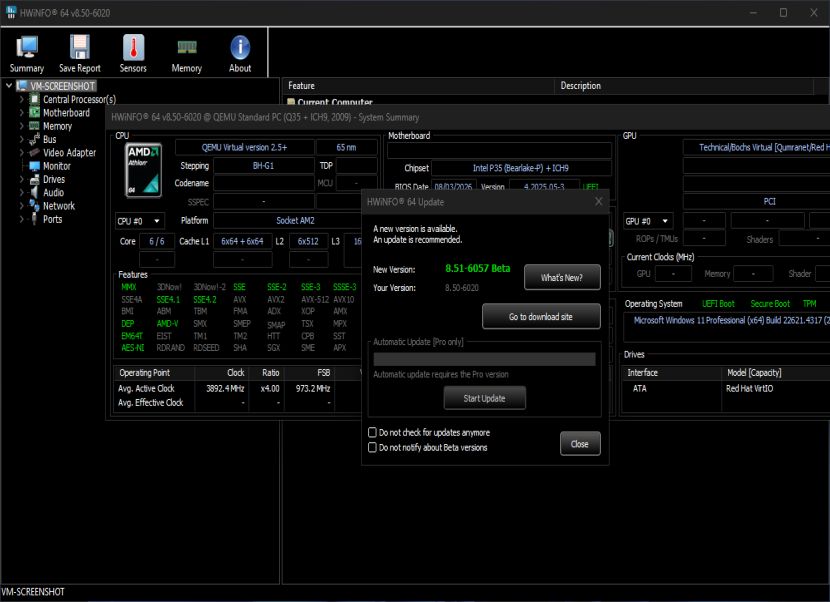Click the Drives tree icon

click(x=35, y=179)
